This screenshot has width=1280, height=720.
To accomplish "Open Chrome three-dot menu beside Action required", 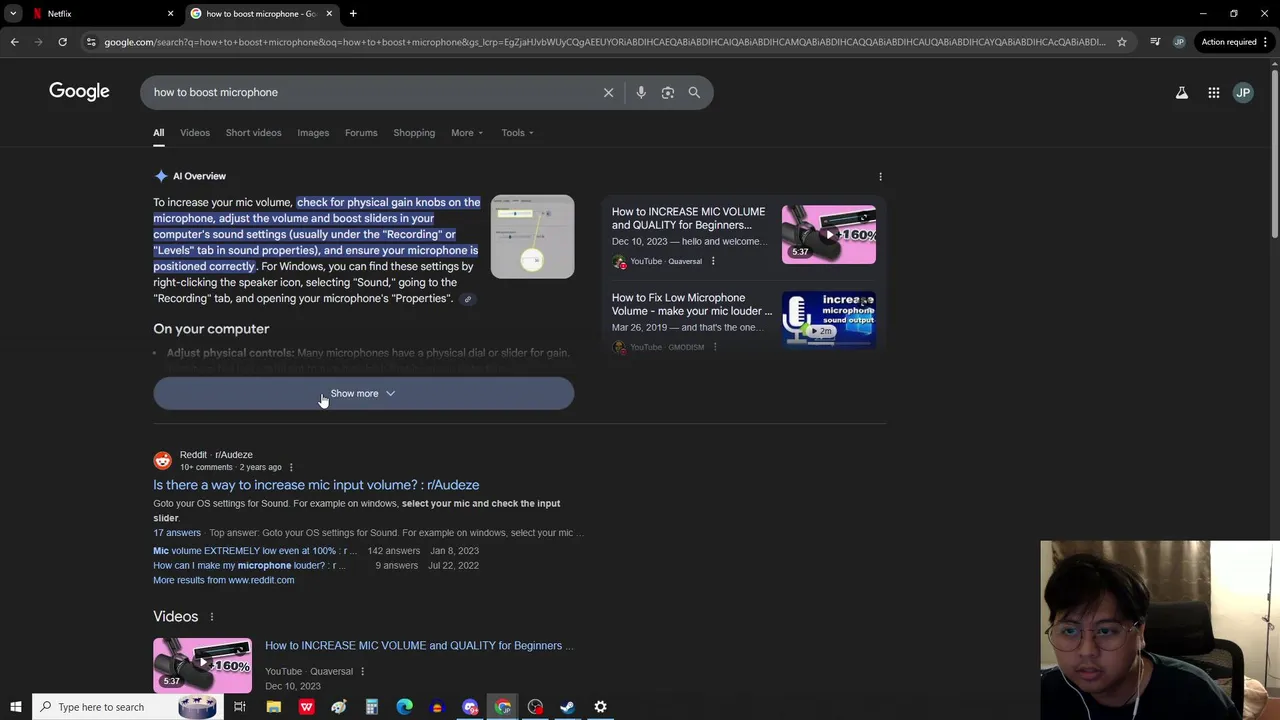I will click(1265, 42).
